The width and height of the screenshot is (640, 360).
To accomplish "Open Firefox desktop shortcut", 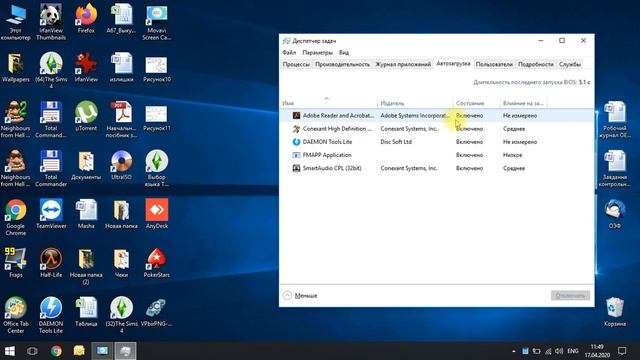I will 86,19.
